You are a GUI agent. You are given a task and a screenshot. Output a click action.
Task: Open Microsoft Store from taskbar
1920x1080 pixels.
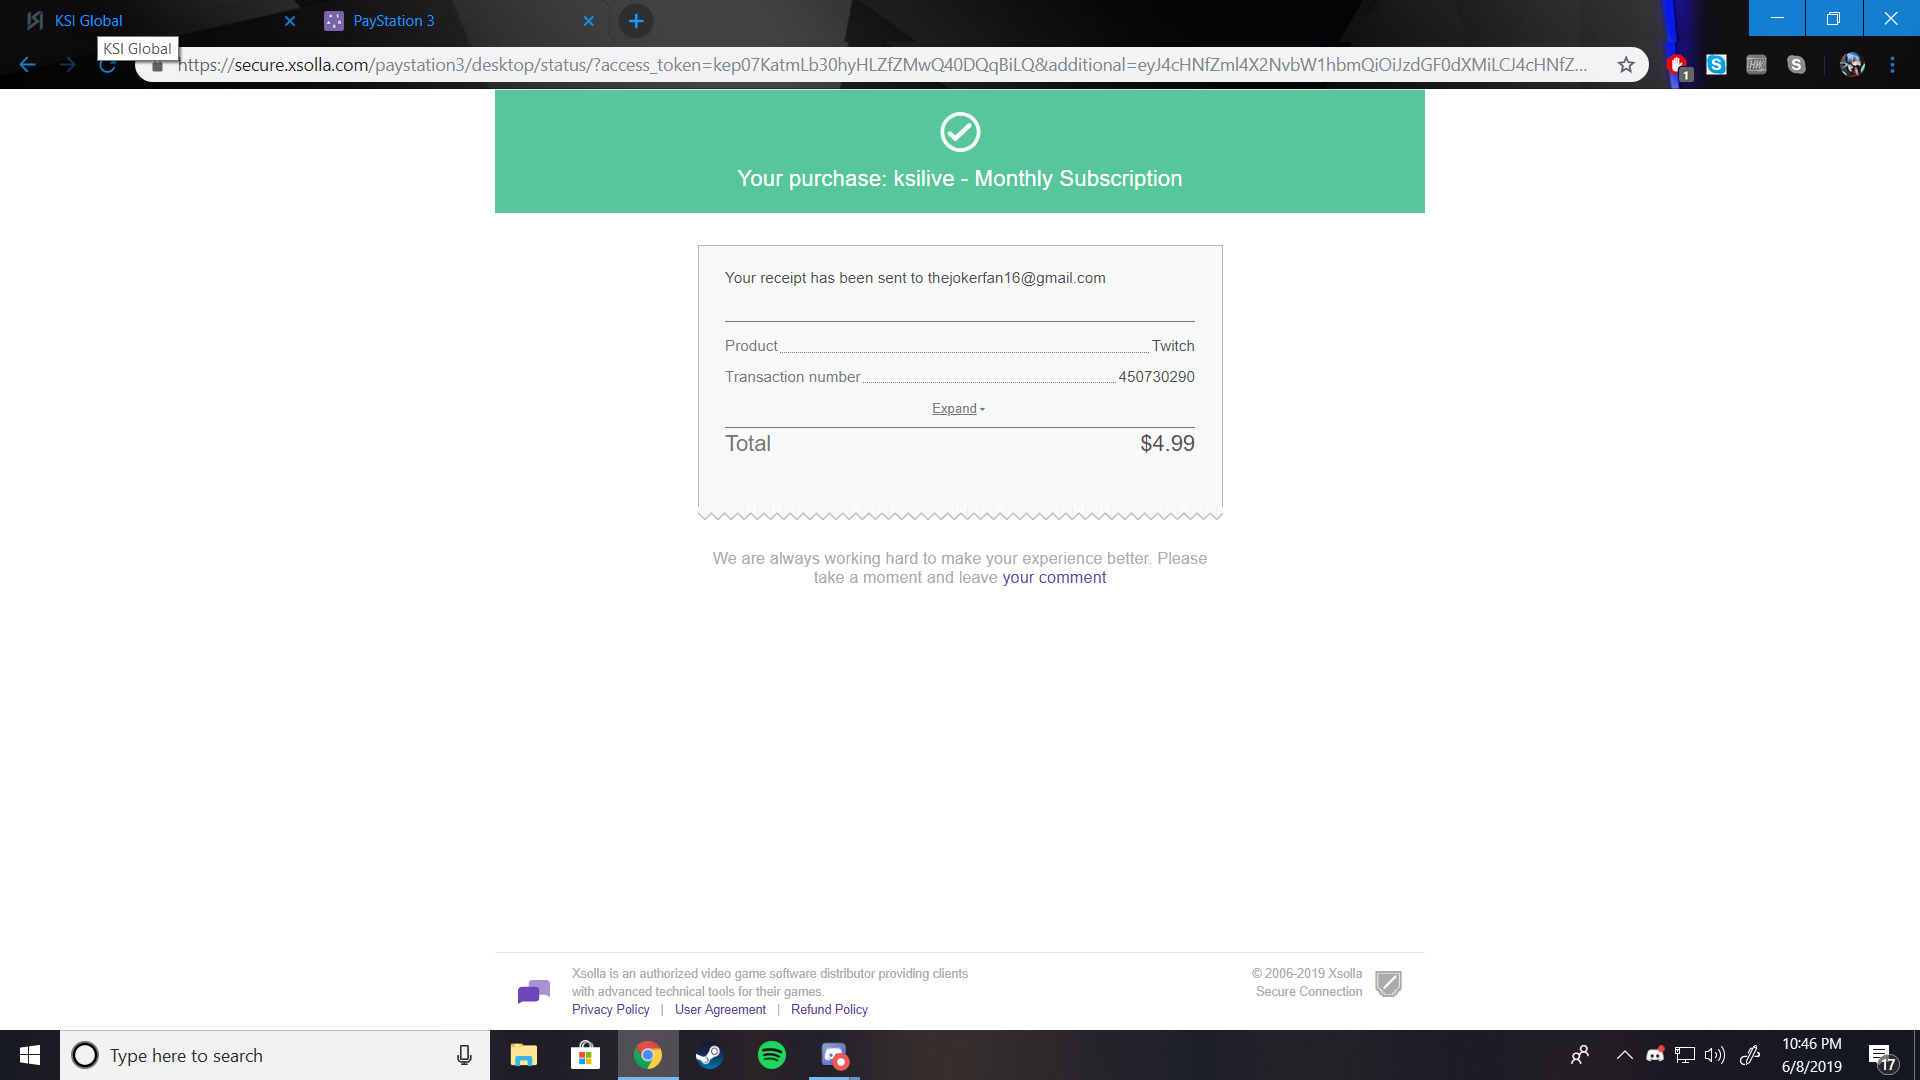pyautogui.click(x=586, y=1055)
